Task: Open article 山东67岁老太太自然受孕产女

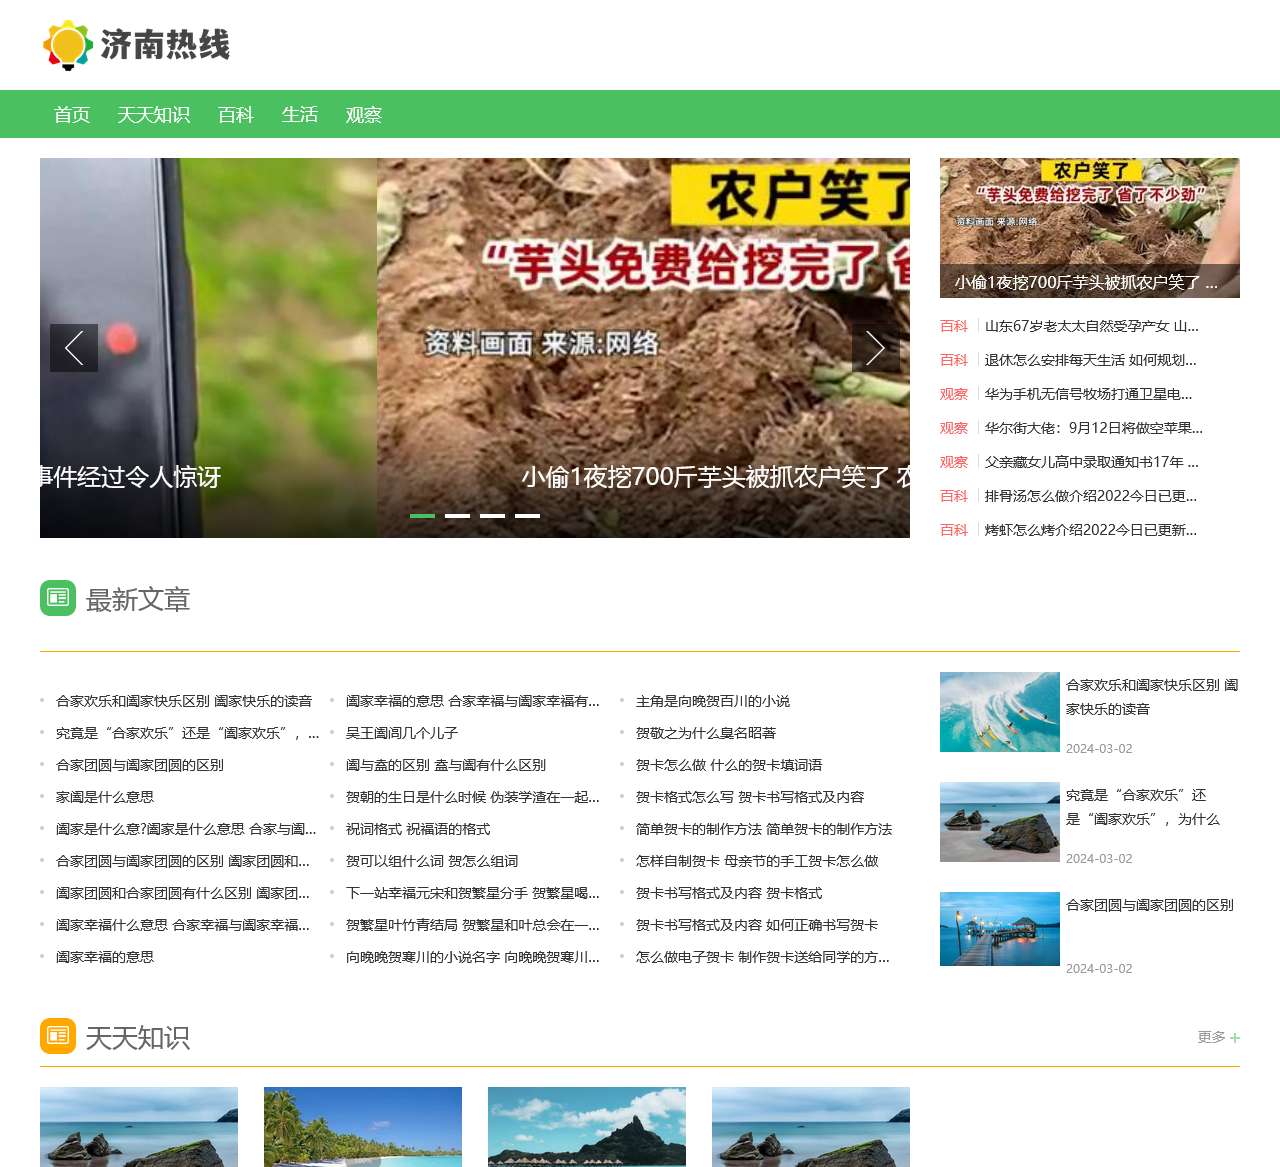Action: [x=1091, y=326]
